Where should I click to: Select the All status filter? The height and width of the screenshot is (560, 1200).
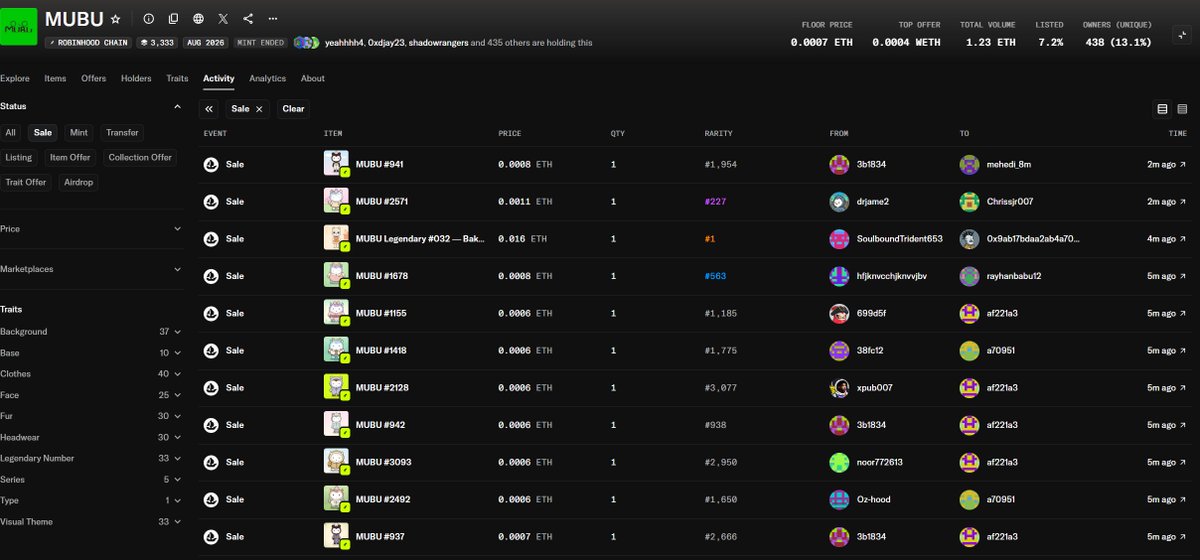click(10, 132)
